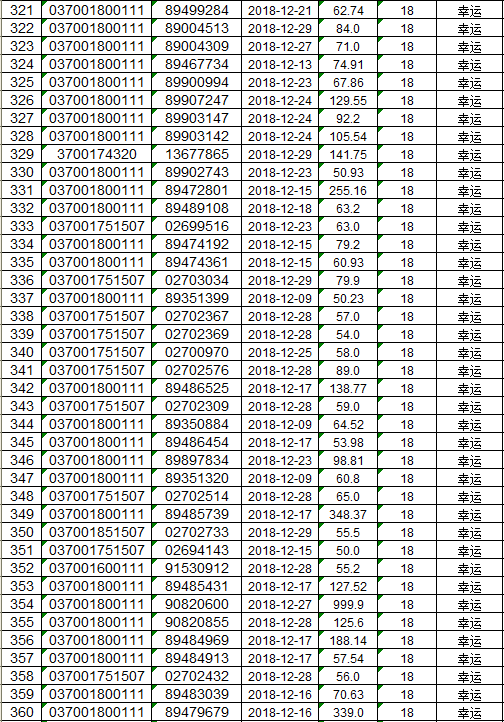Viewport: 504px width, 722px height.
Task: Click invoice number 91530912 cell
Action: (x=197, y=568)
